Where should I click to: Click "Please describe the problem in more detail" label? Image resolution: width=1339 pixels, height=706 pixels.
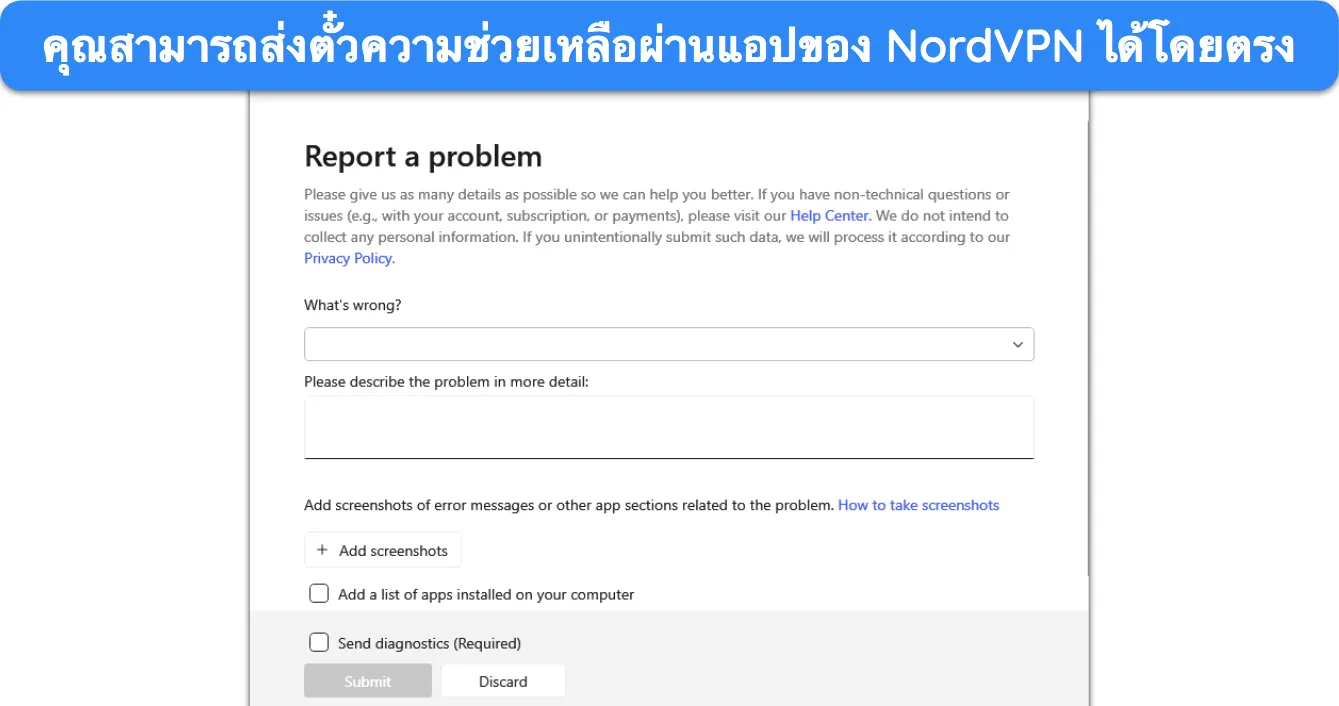[446, 382]
